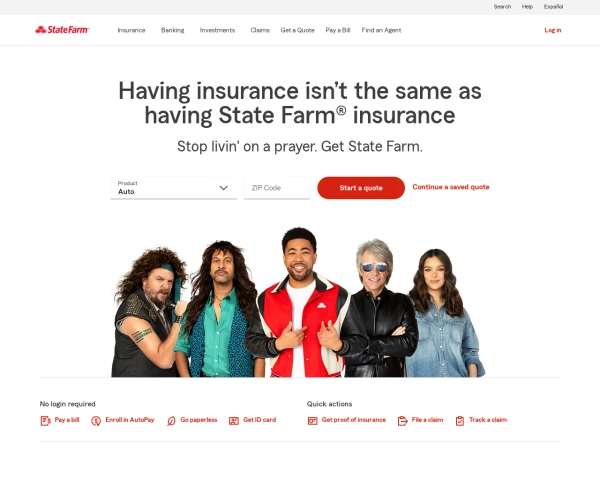The width and height of the screenshot is (600, 480).
Task: Open the Claims menu item
Action: point(260,30)
